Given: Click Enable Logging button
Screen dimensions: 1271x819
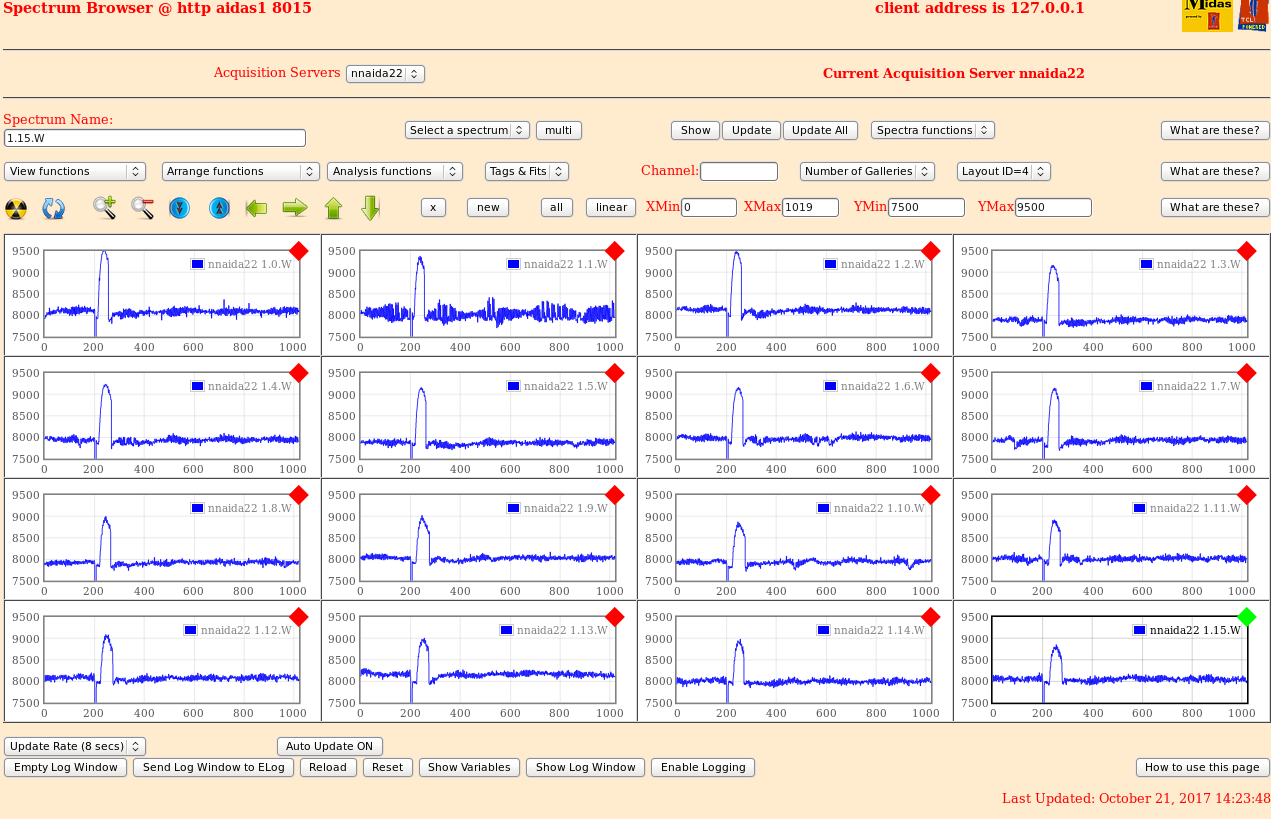Looking at the screenshot, I should click(703, 767).
